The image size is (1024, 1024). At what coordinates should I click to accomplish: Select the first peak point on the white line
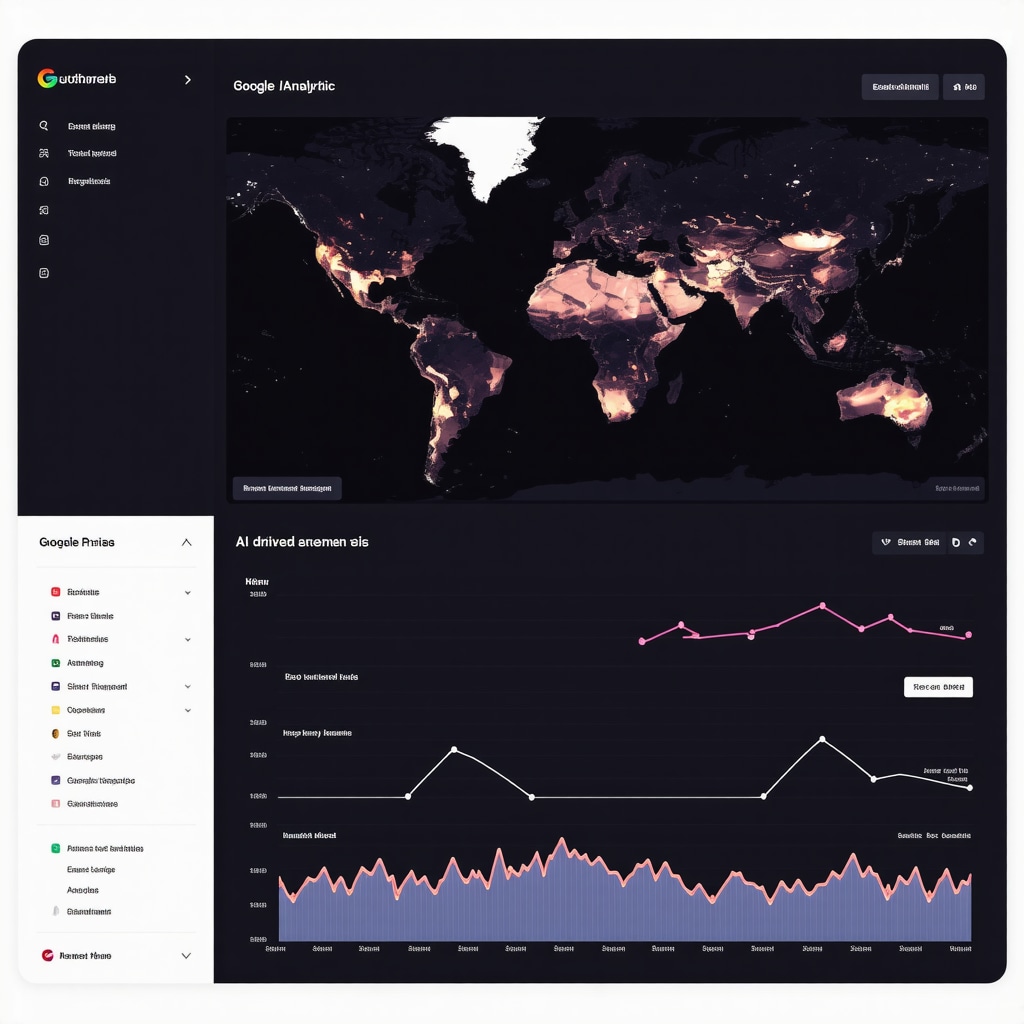(x=455, y=750)
